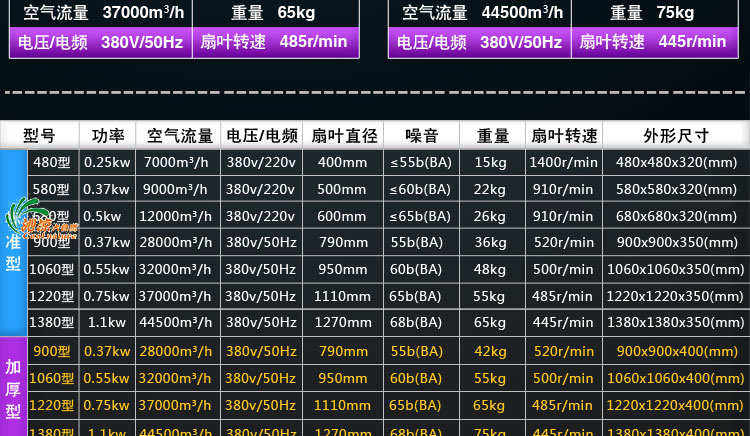
Task: Click the purple 扇叶转速 445r/min bar
Action: click(x=652, y=42)
